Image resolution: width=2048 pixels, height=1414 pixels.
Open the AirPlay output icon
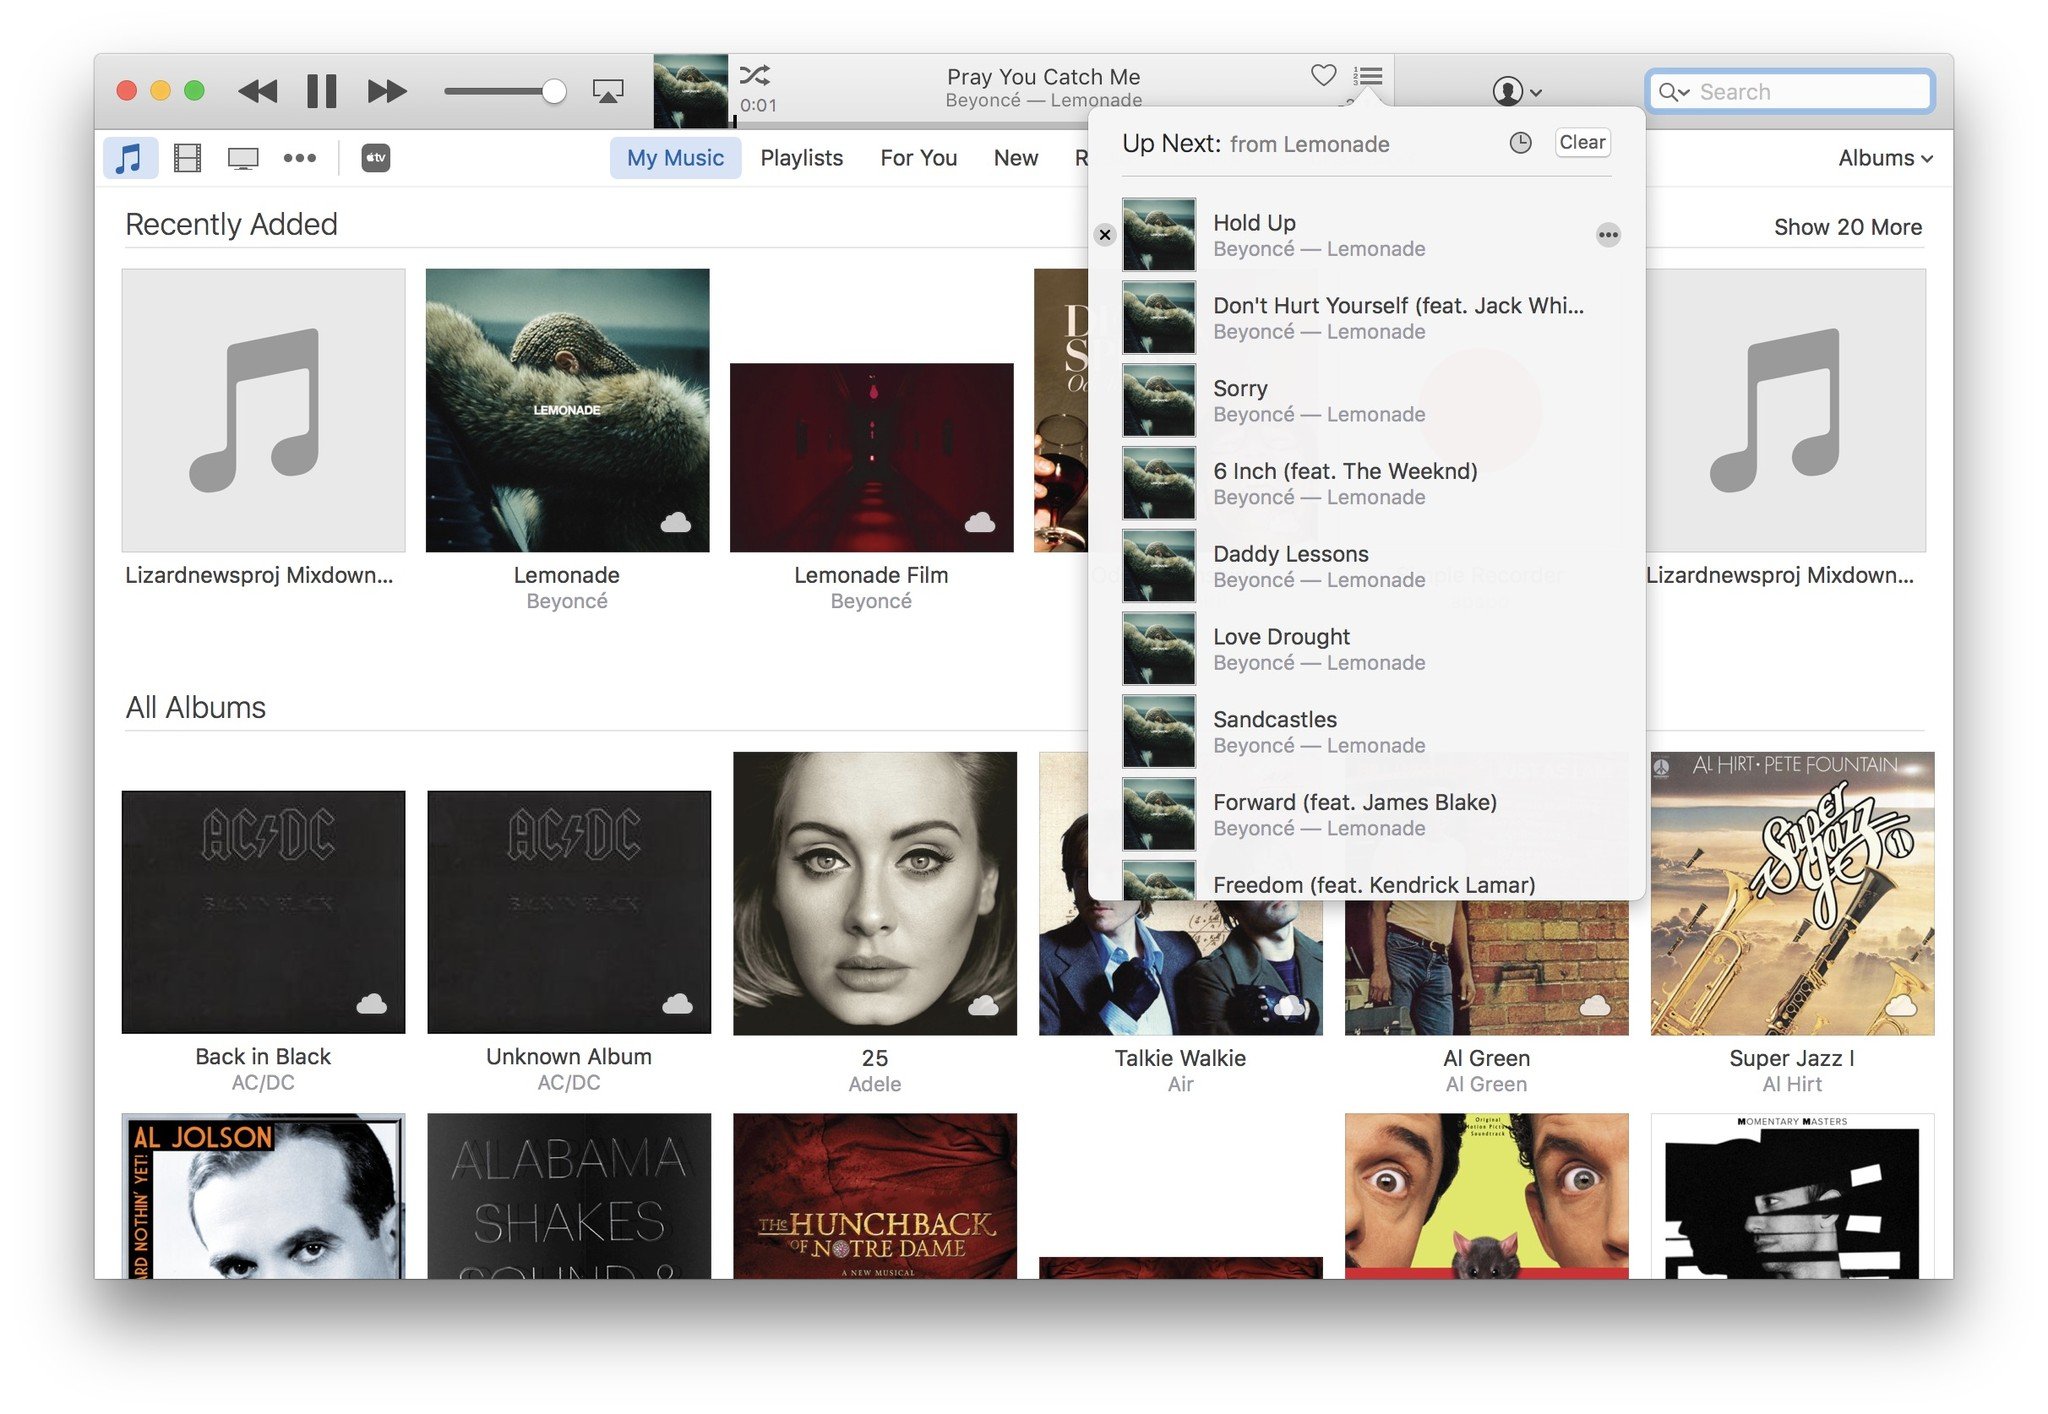click(608, 91)
